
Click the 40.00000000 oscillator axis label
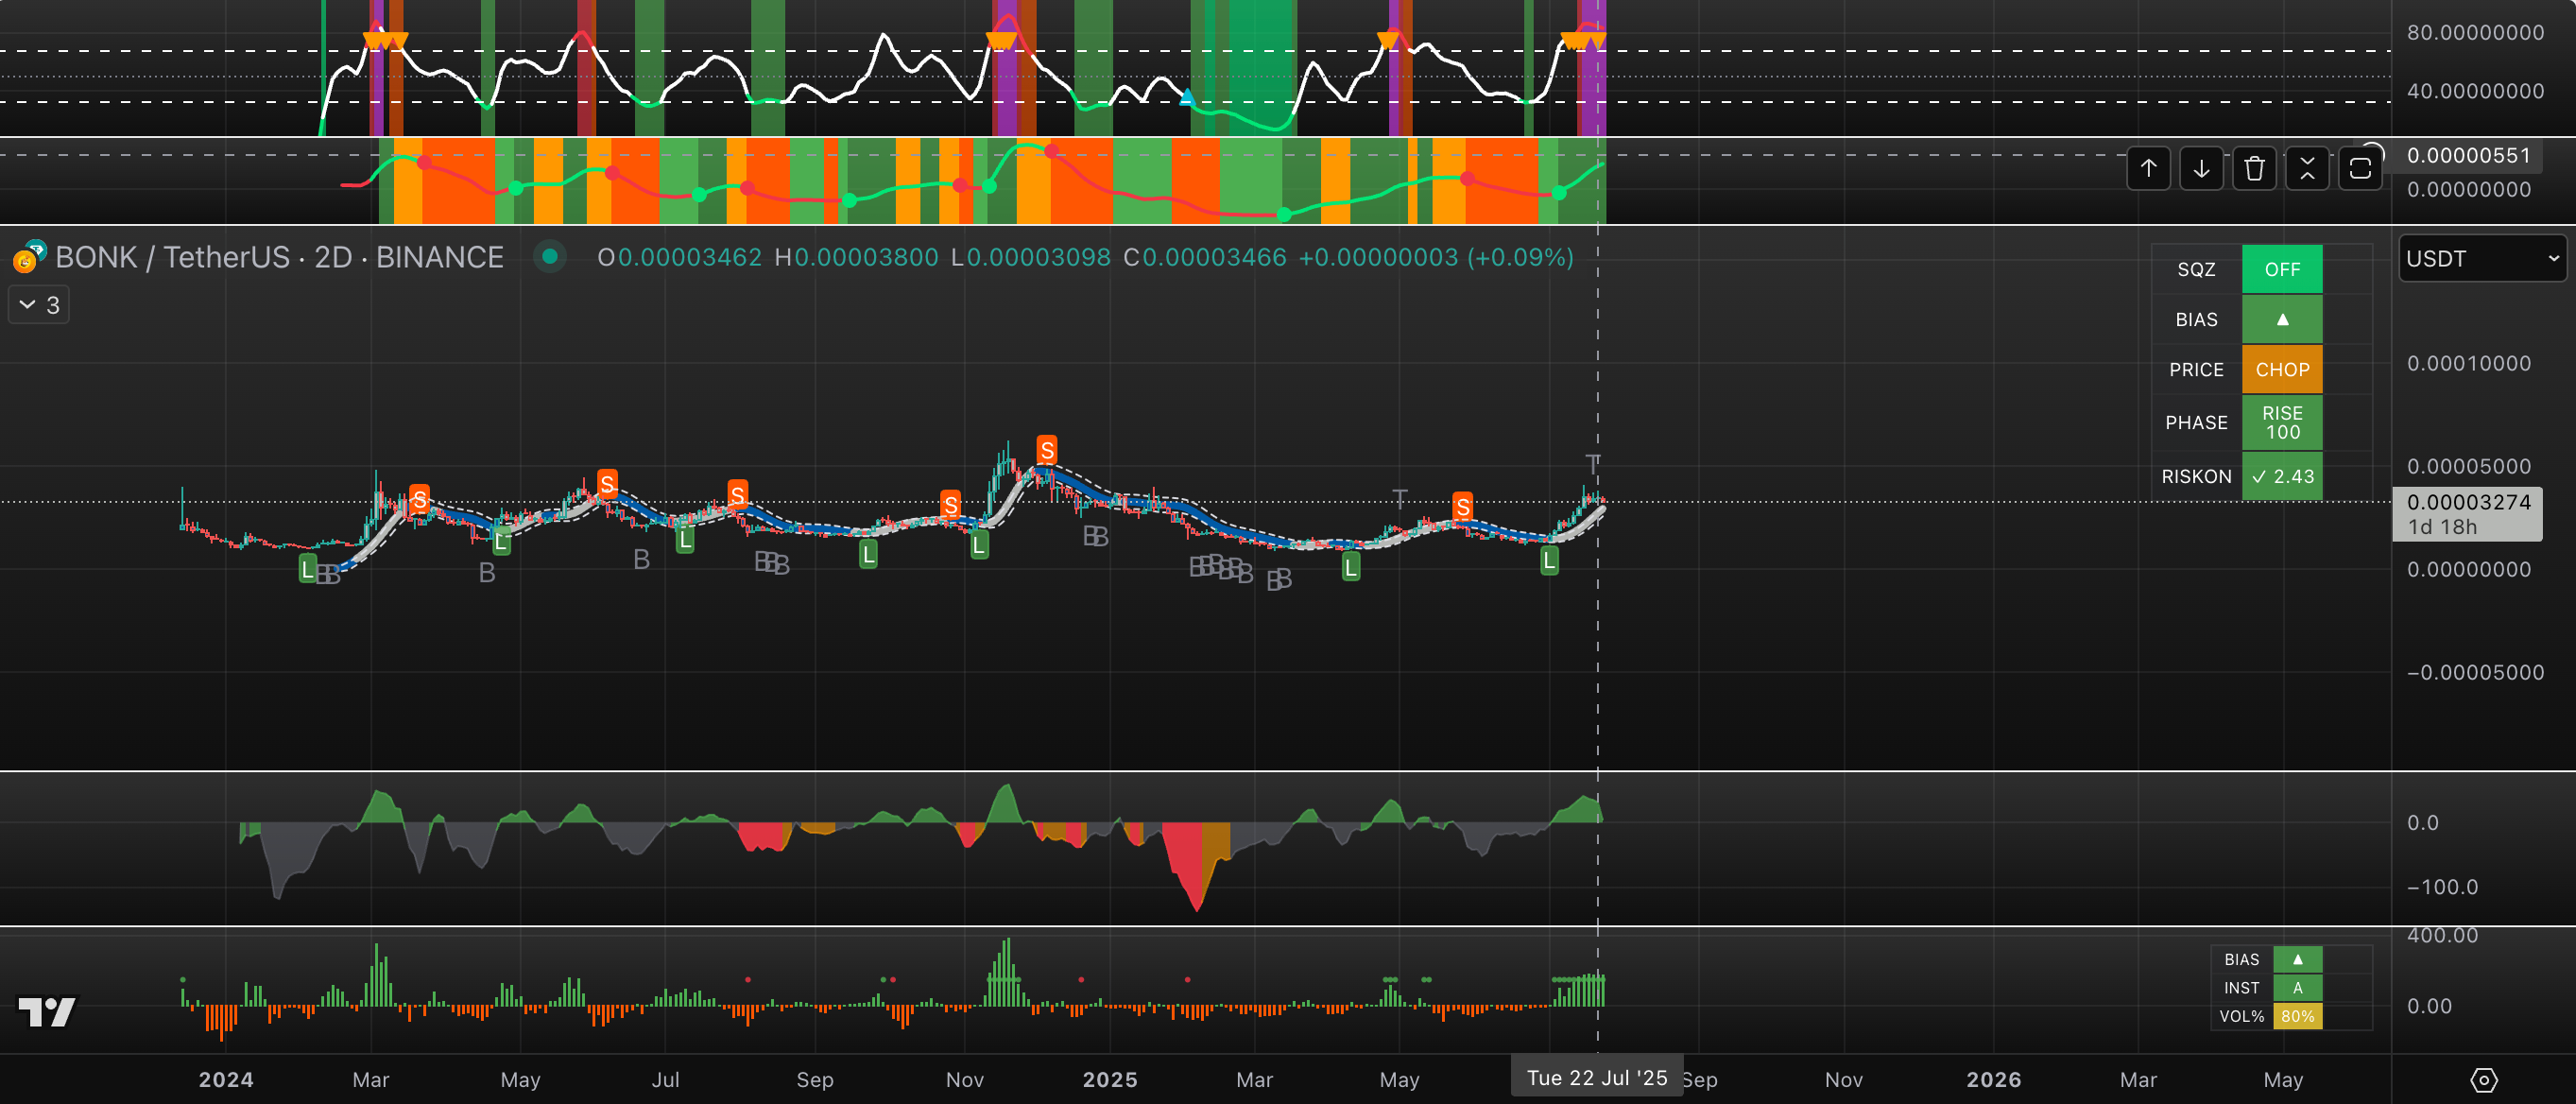(x=2475, y=91)
